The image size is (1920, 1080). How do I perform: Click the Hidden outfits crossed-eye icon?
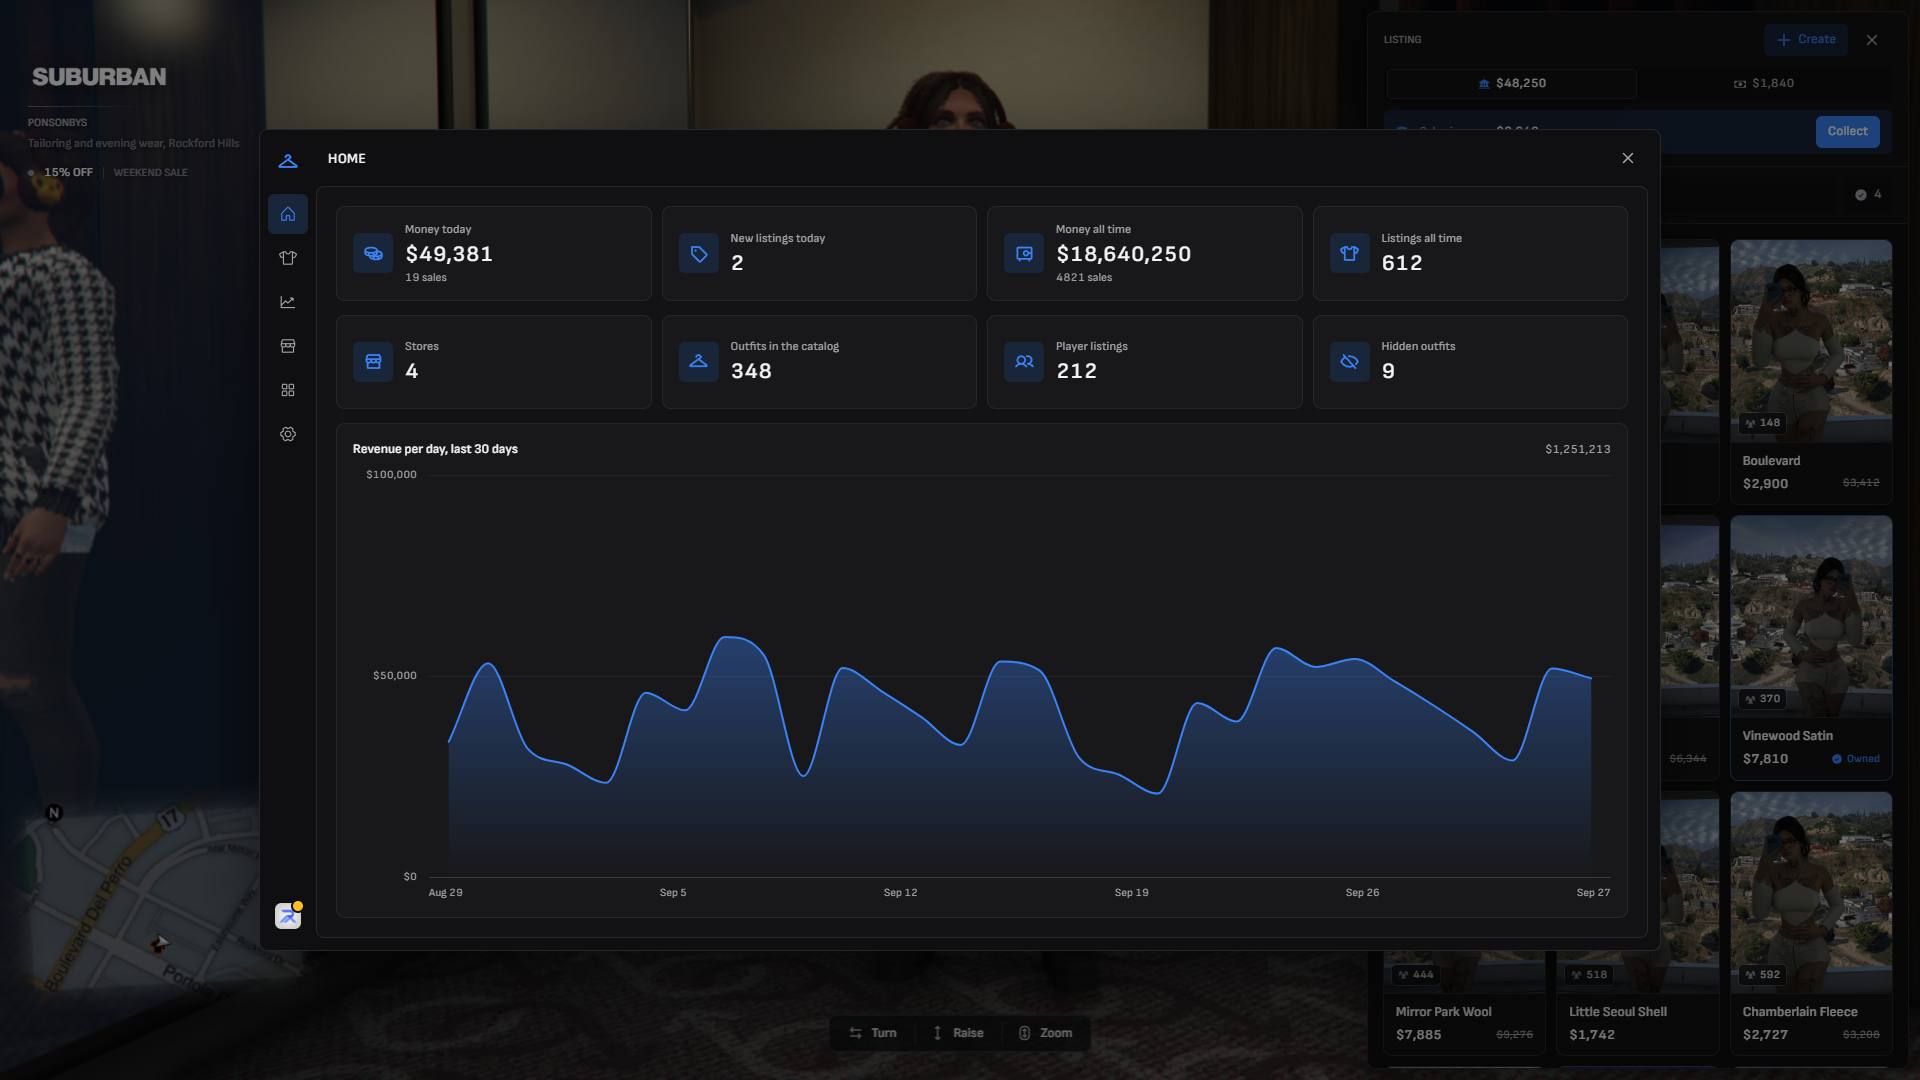pyautogui.click(x=1350, y=362)
